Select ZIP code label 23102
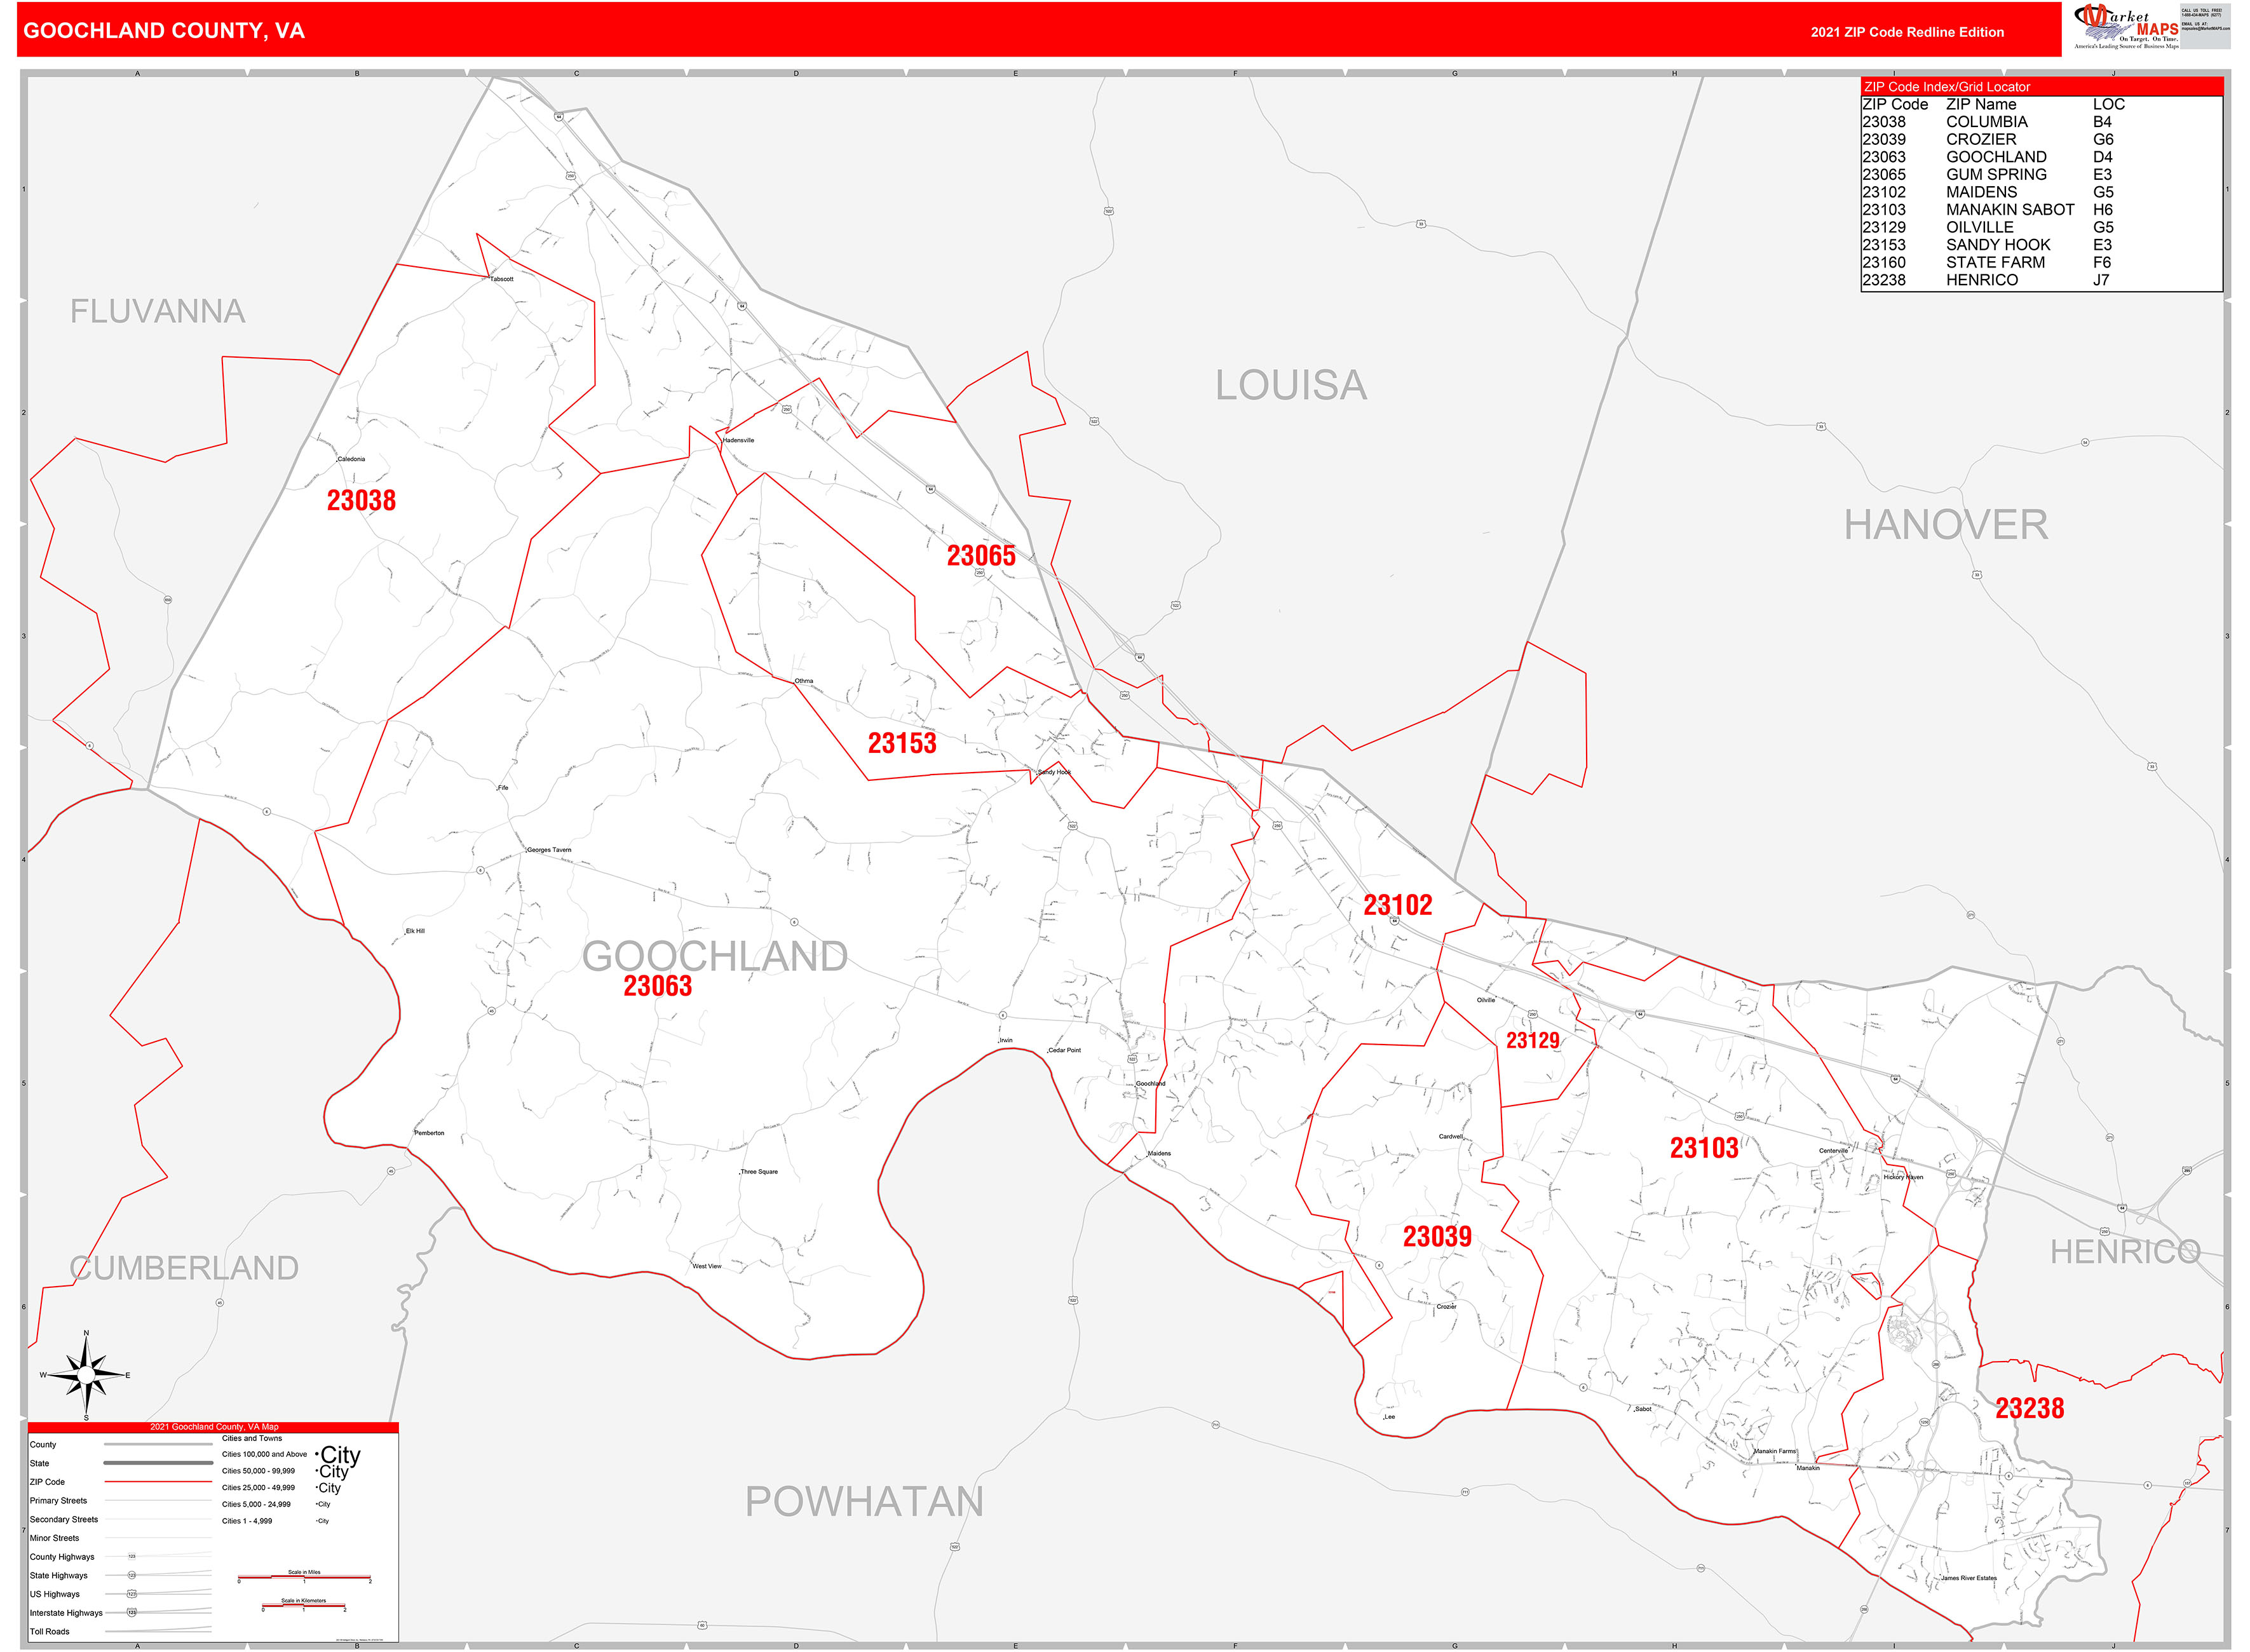Screen dimensions: 2250x1652 pyautogui.click(x=1398, y=905)
